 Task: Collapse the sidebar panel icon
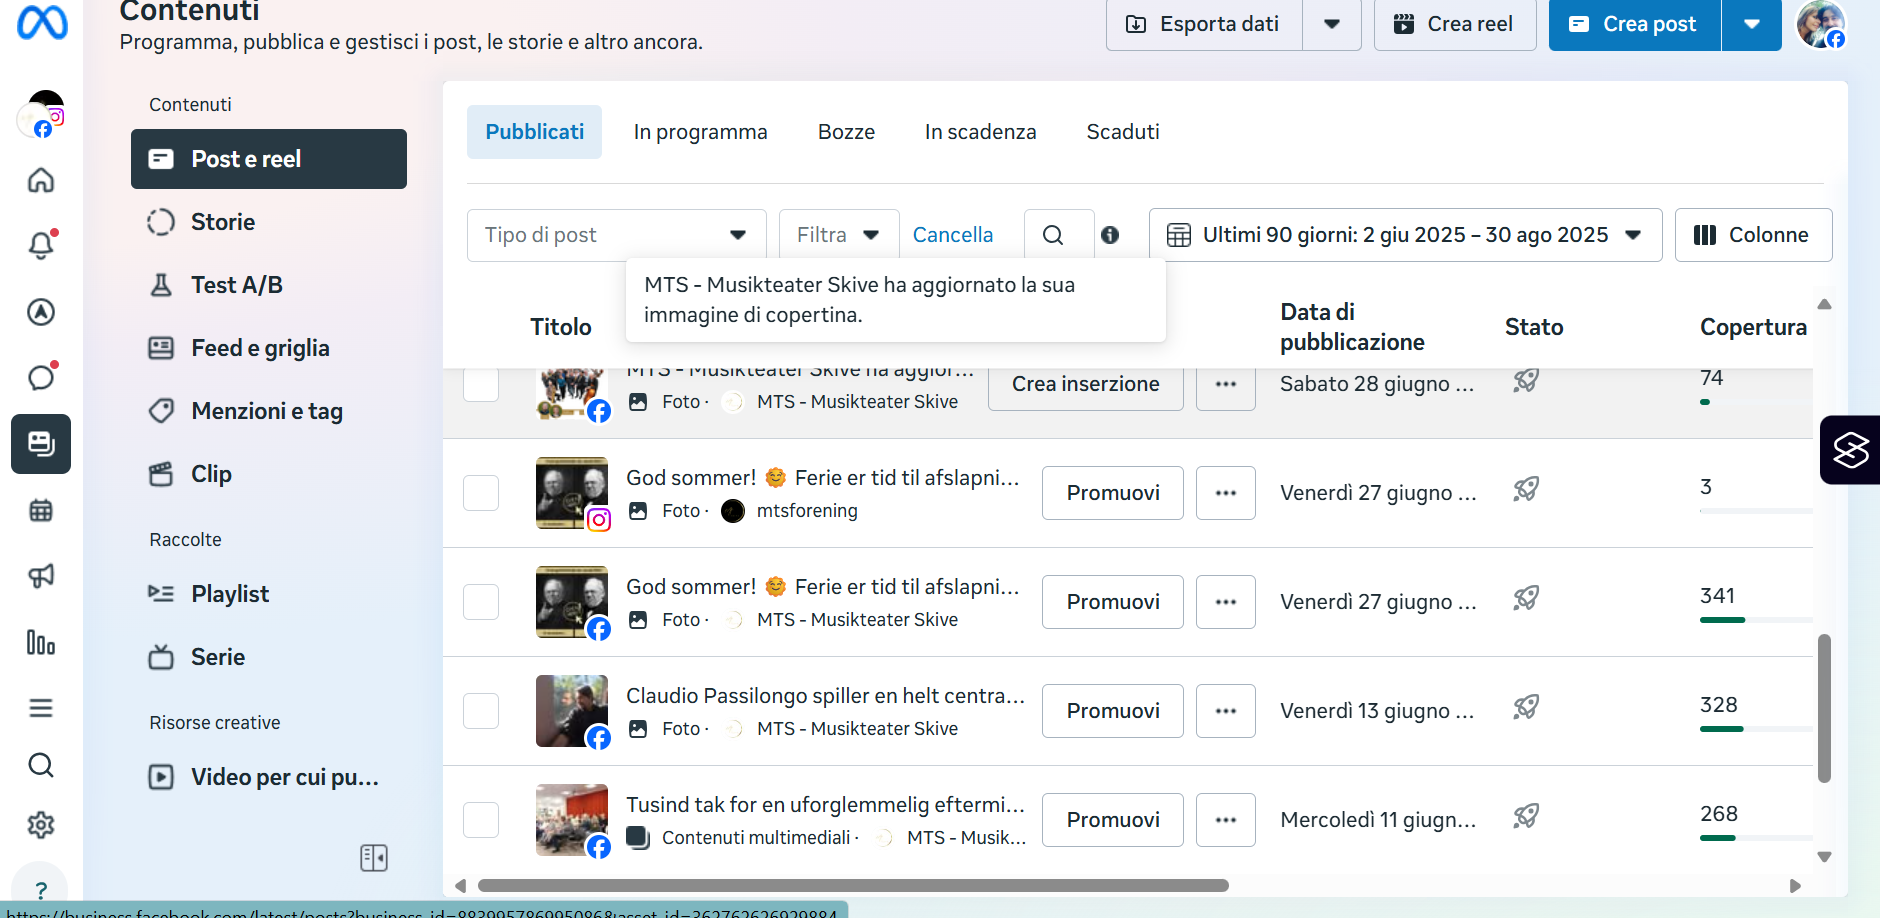pos(374,858)
